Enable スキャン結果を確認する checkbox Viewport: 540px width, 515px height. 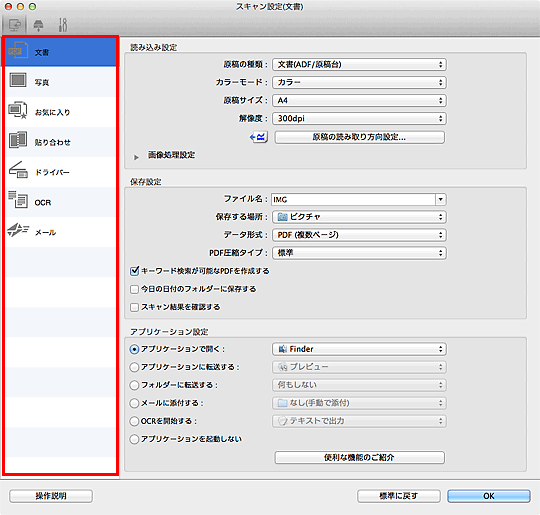point(134,307)
